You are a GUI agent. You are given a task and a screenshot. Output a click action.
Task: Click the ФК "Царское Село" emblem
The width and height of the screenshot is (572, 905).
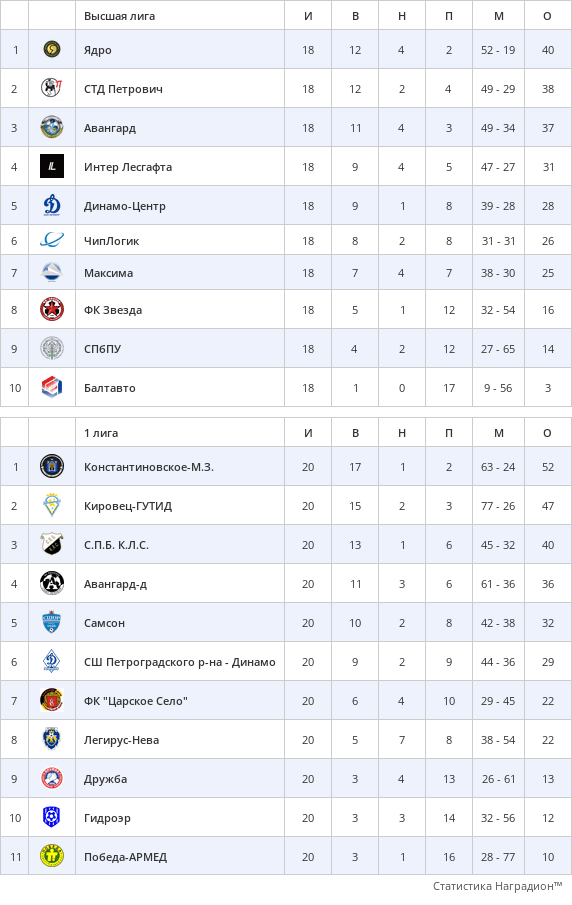tap(52, 701)
